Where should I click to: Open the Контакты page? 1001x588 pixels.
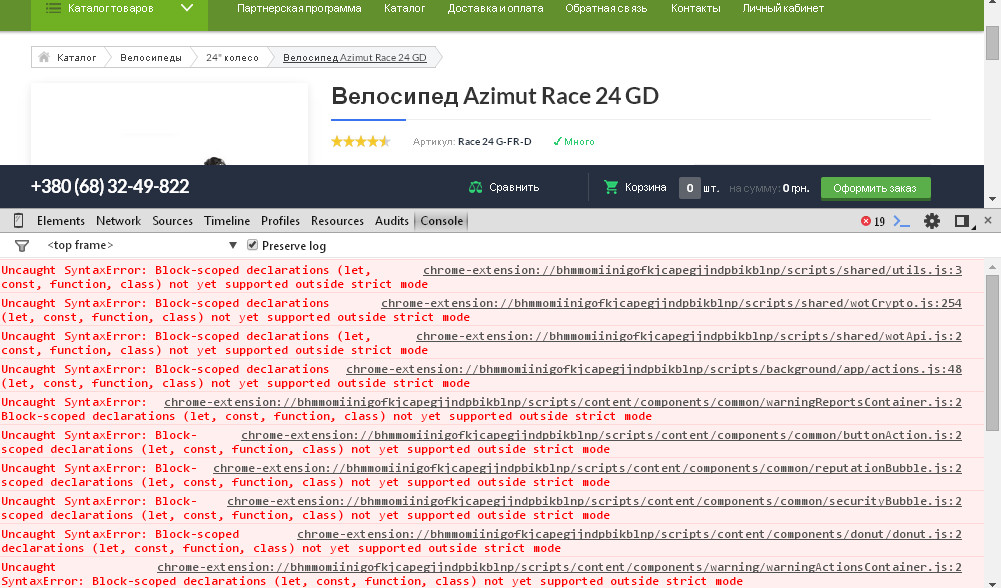tap(695, 8)
